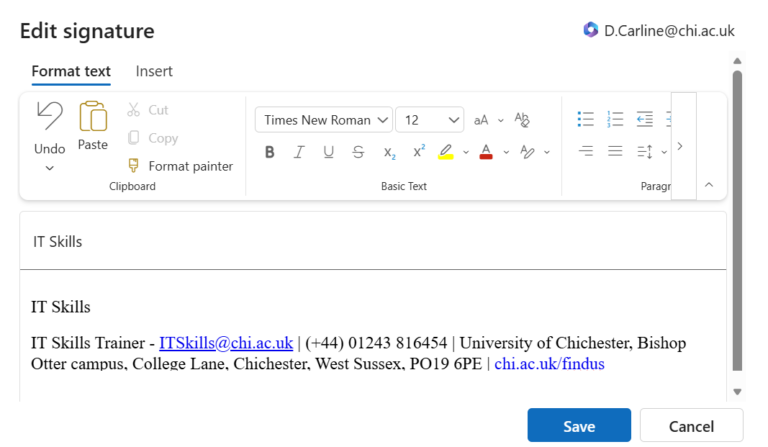The image size is (768, 447).
Task: Apply superscript formatting
Action: point(418,152)
